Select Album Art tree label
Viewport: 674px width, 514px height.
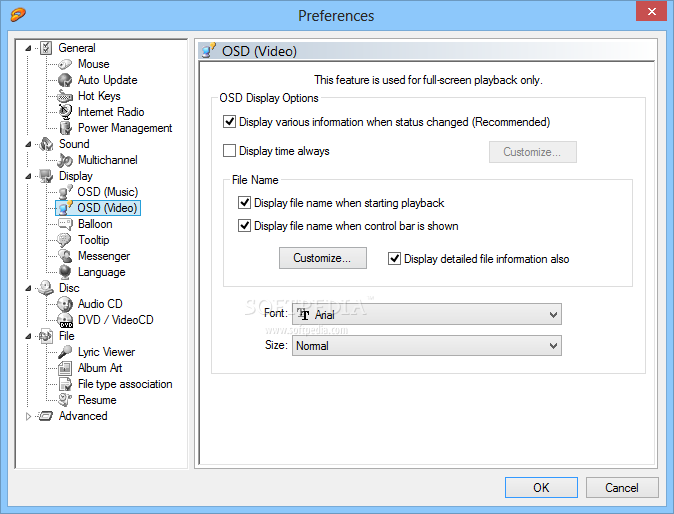point(100,368)
